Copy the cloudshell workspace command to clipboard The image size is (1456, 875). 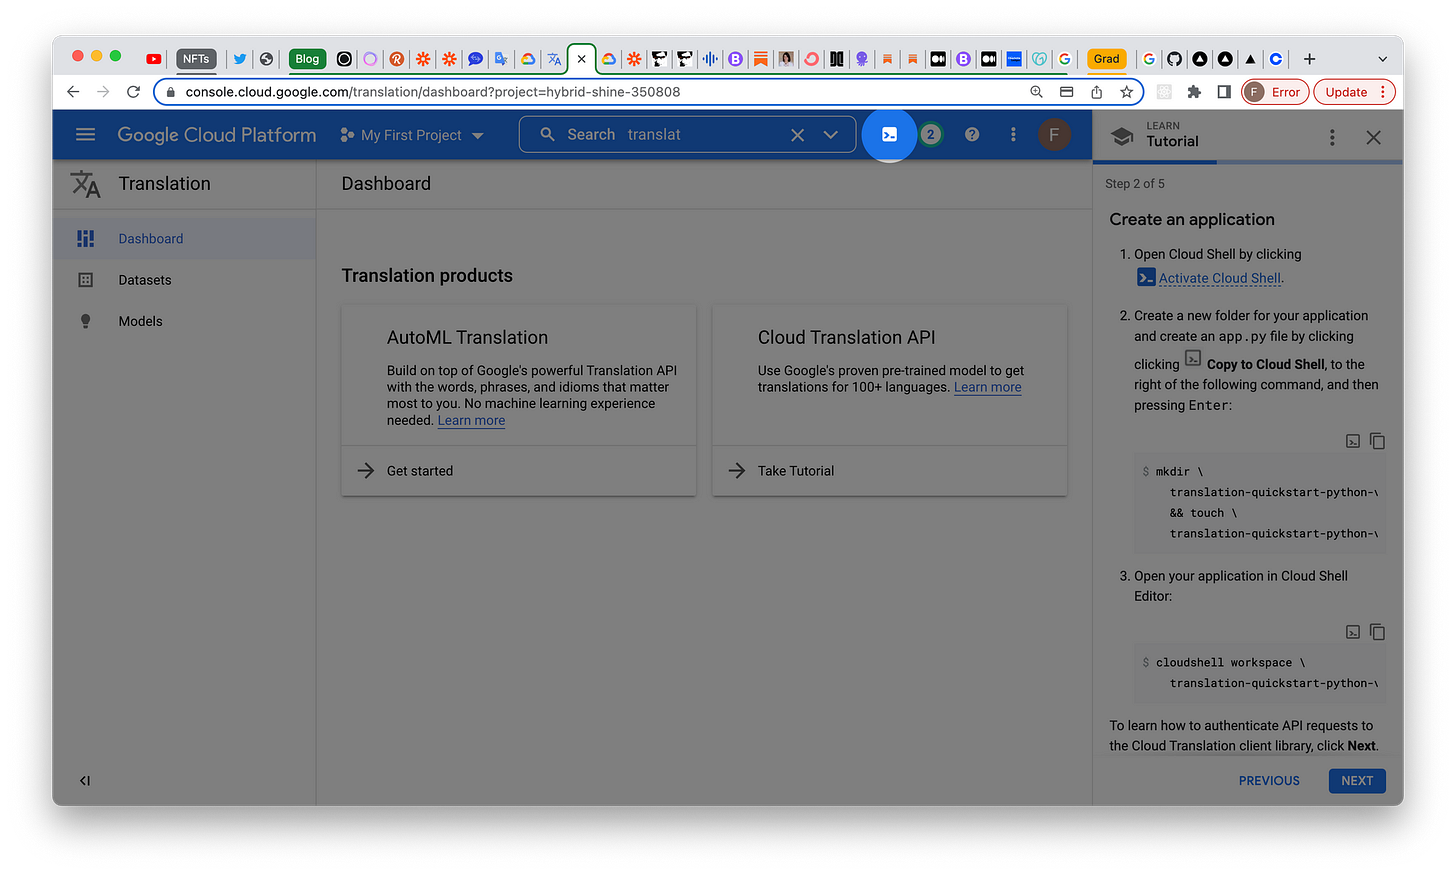(x=1377, y=632)
